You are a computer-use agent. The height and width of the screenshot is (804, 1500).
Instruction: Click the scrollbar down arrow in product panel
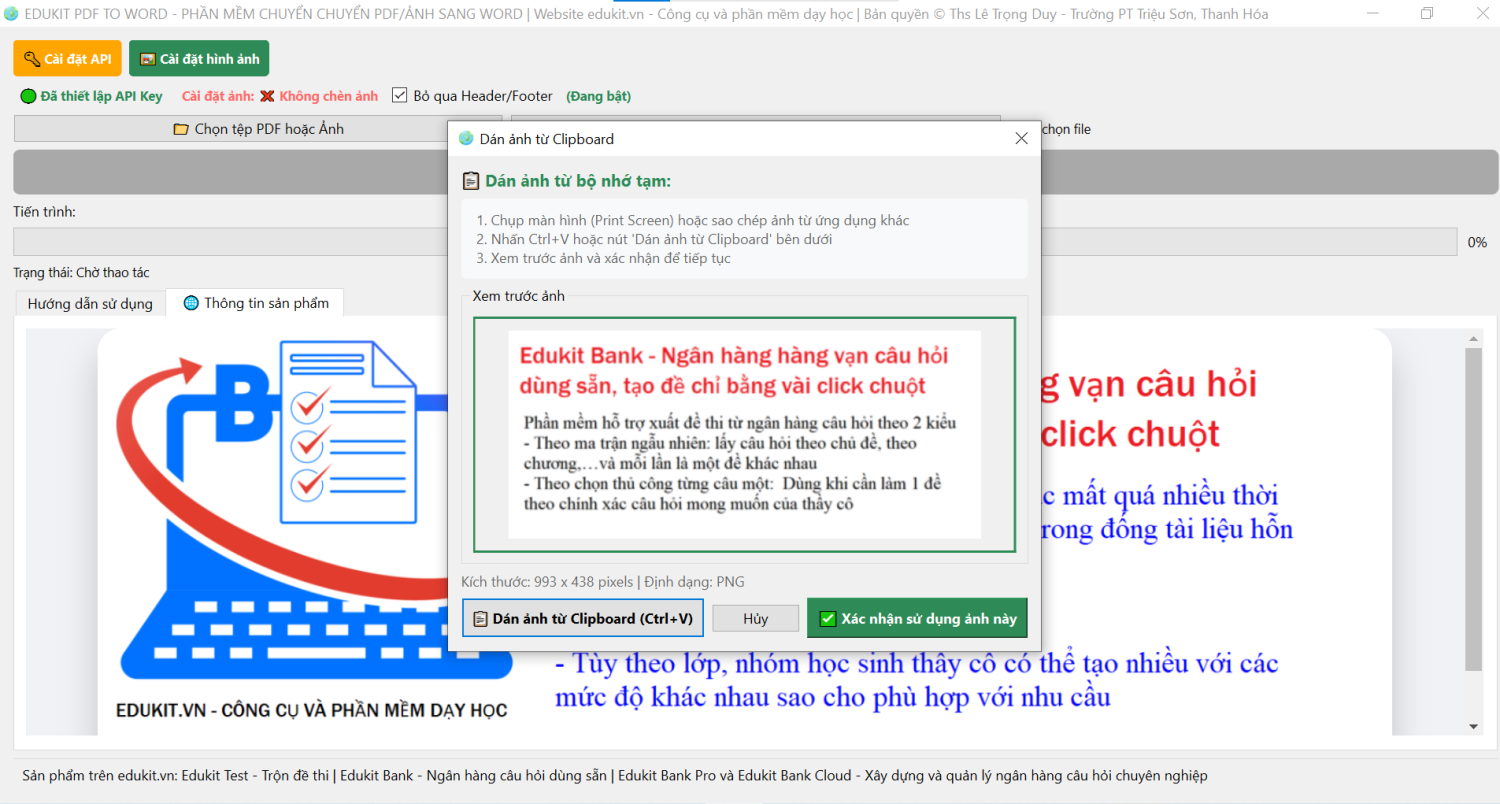click(x=1473, y=726)
